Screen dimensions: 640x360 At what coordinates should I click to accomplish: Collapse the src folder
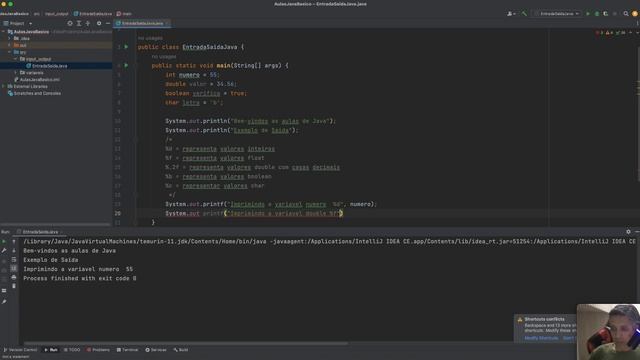coord(10,52)
